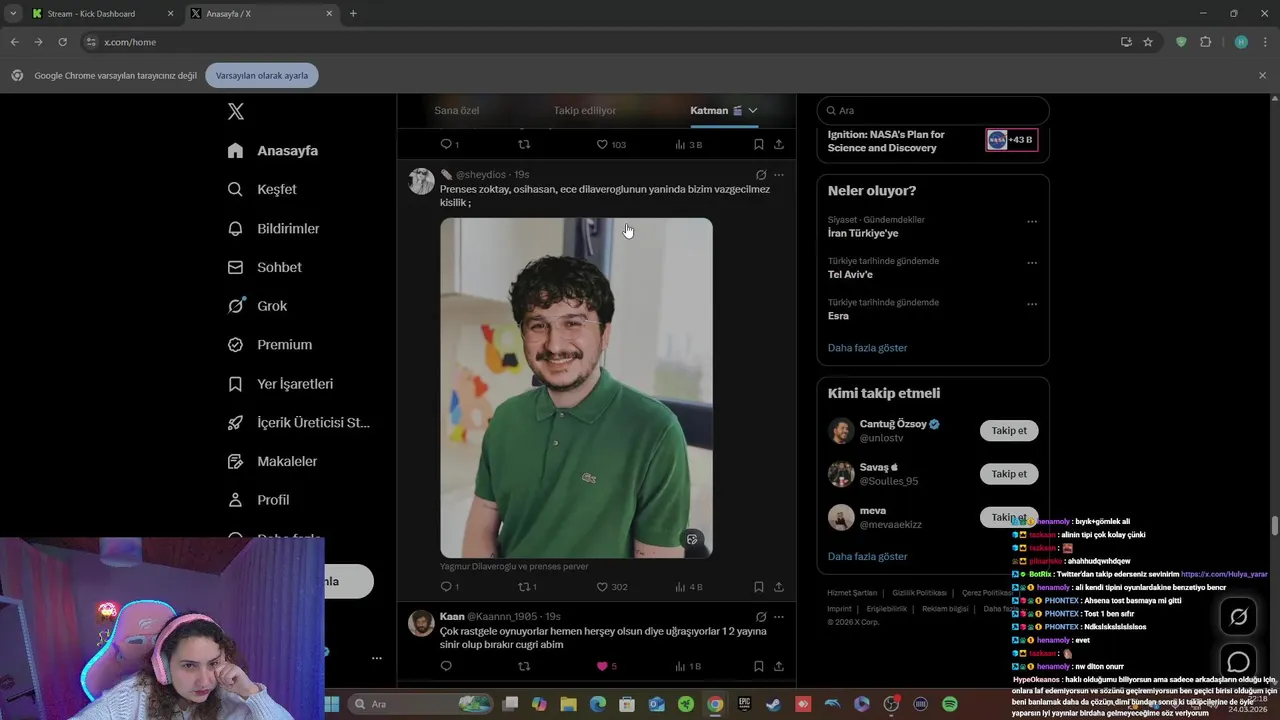View analytics of @sheydios post (4 B)

tap(689, 587)
